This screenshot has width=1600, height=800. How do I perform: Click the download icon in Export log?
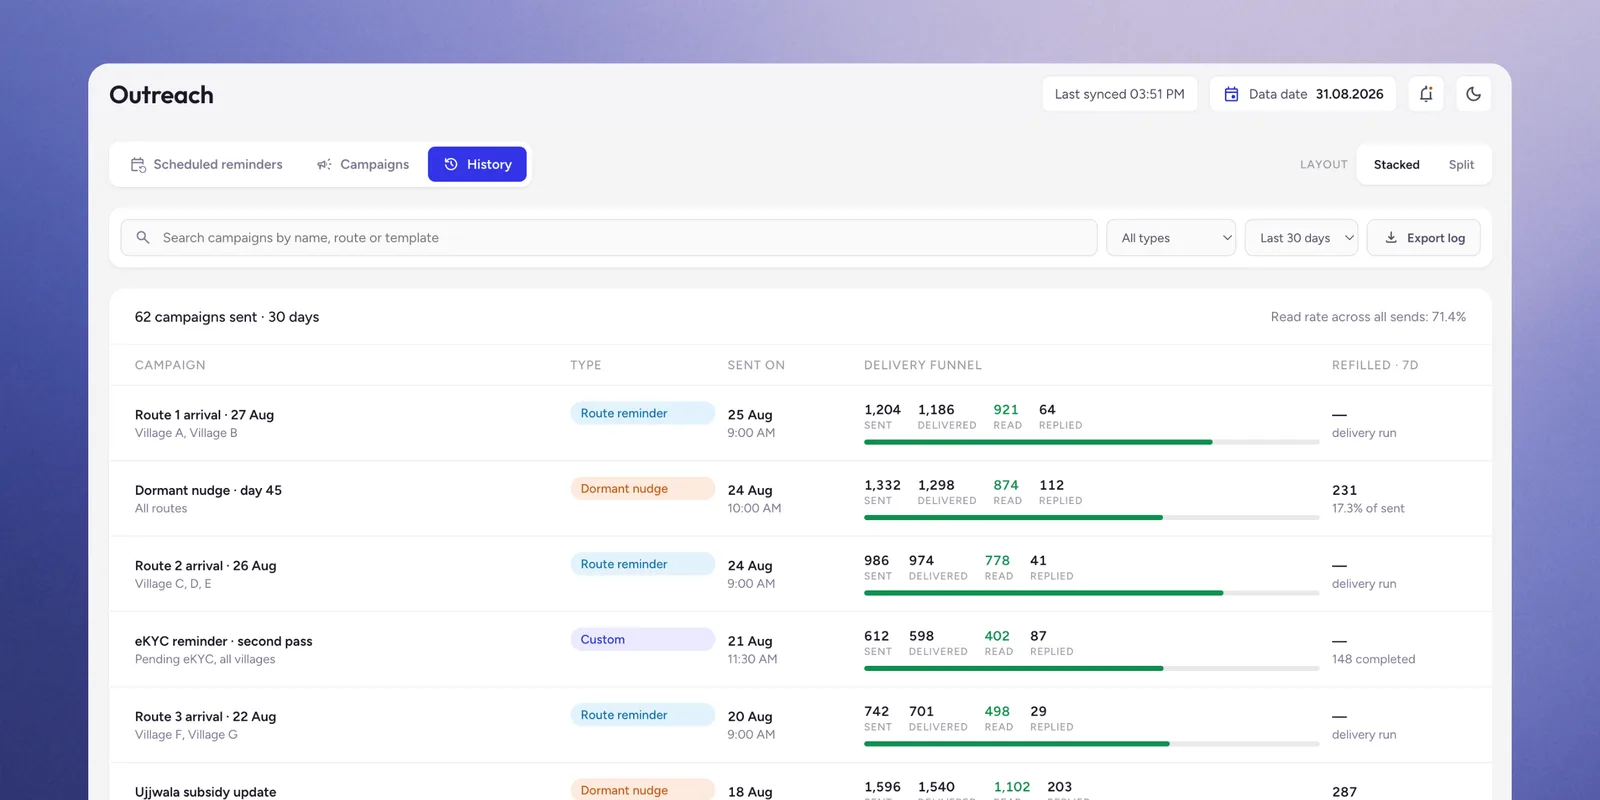(x=1390, y=238)
